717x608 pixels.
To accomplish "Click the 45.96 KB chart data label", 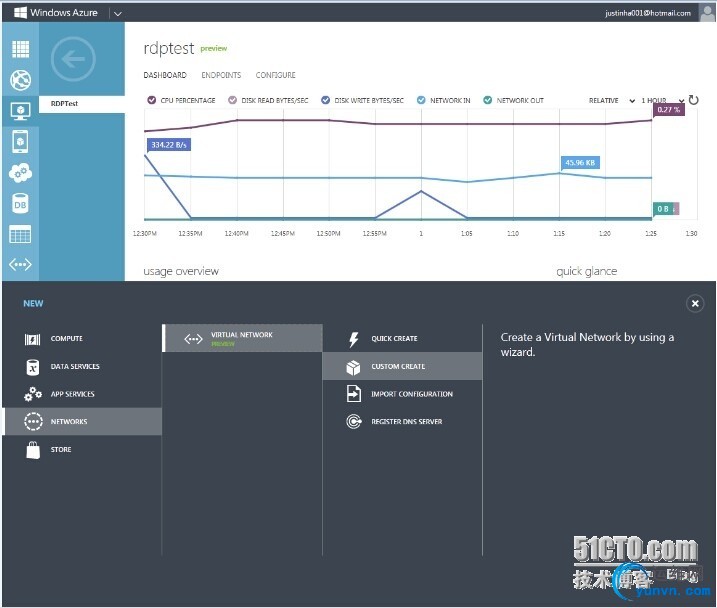I will [x=580, y=162].
